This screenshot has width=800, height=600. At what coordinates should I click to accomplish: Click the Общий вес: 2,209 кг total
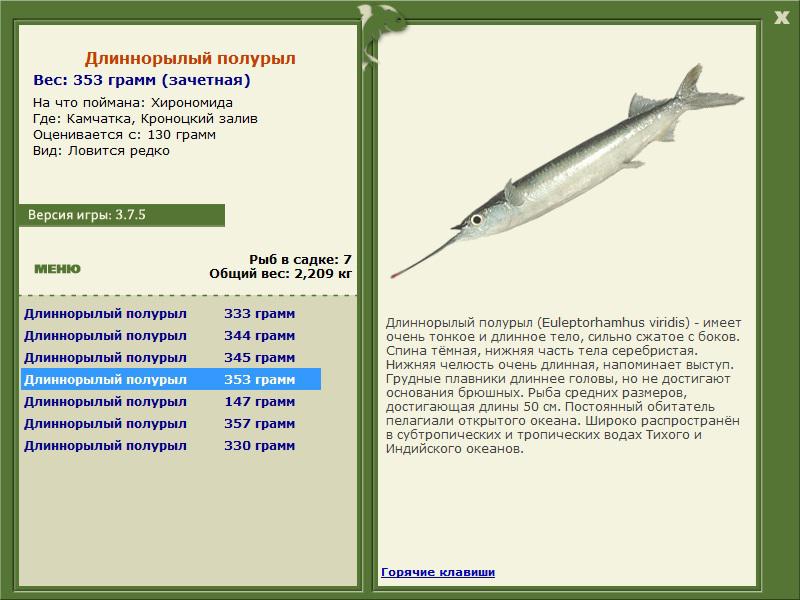[281, 274]
